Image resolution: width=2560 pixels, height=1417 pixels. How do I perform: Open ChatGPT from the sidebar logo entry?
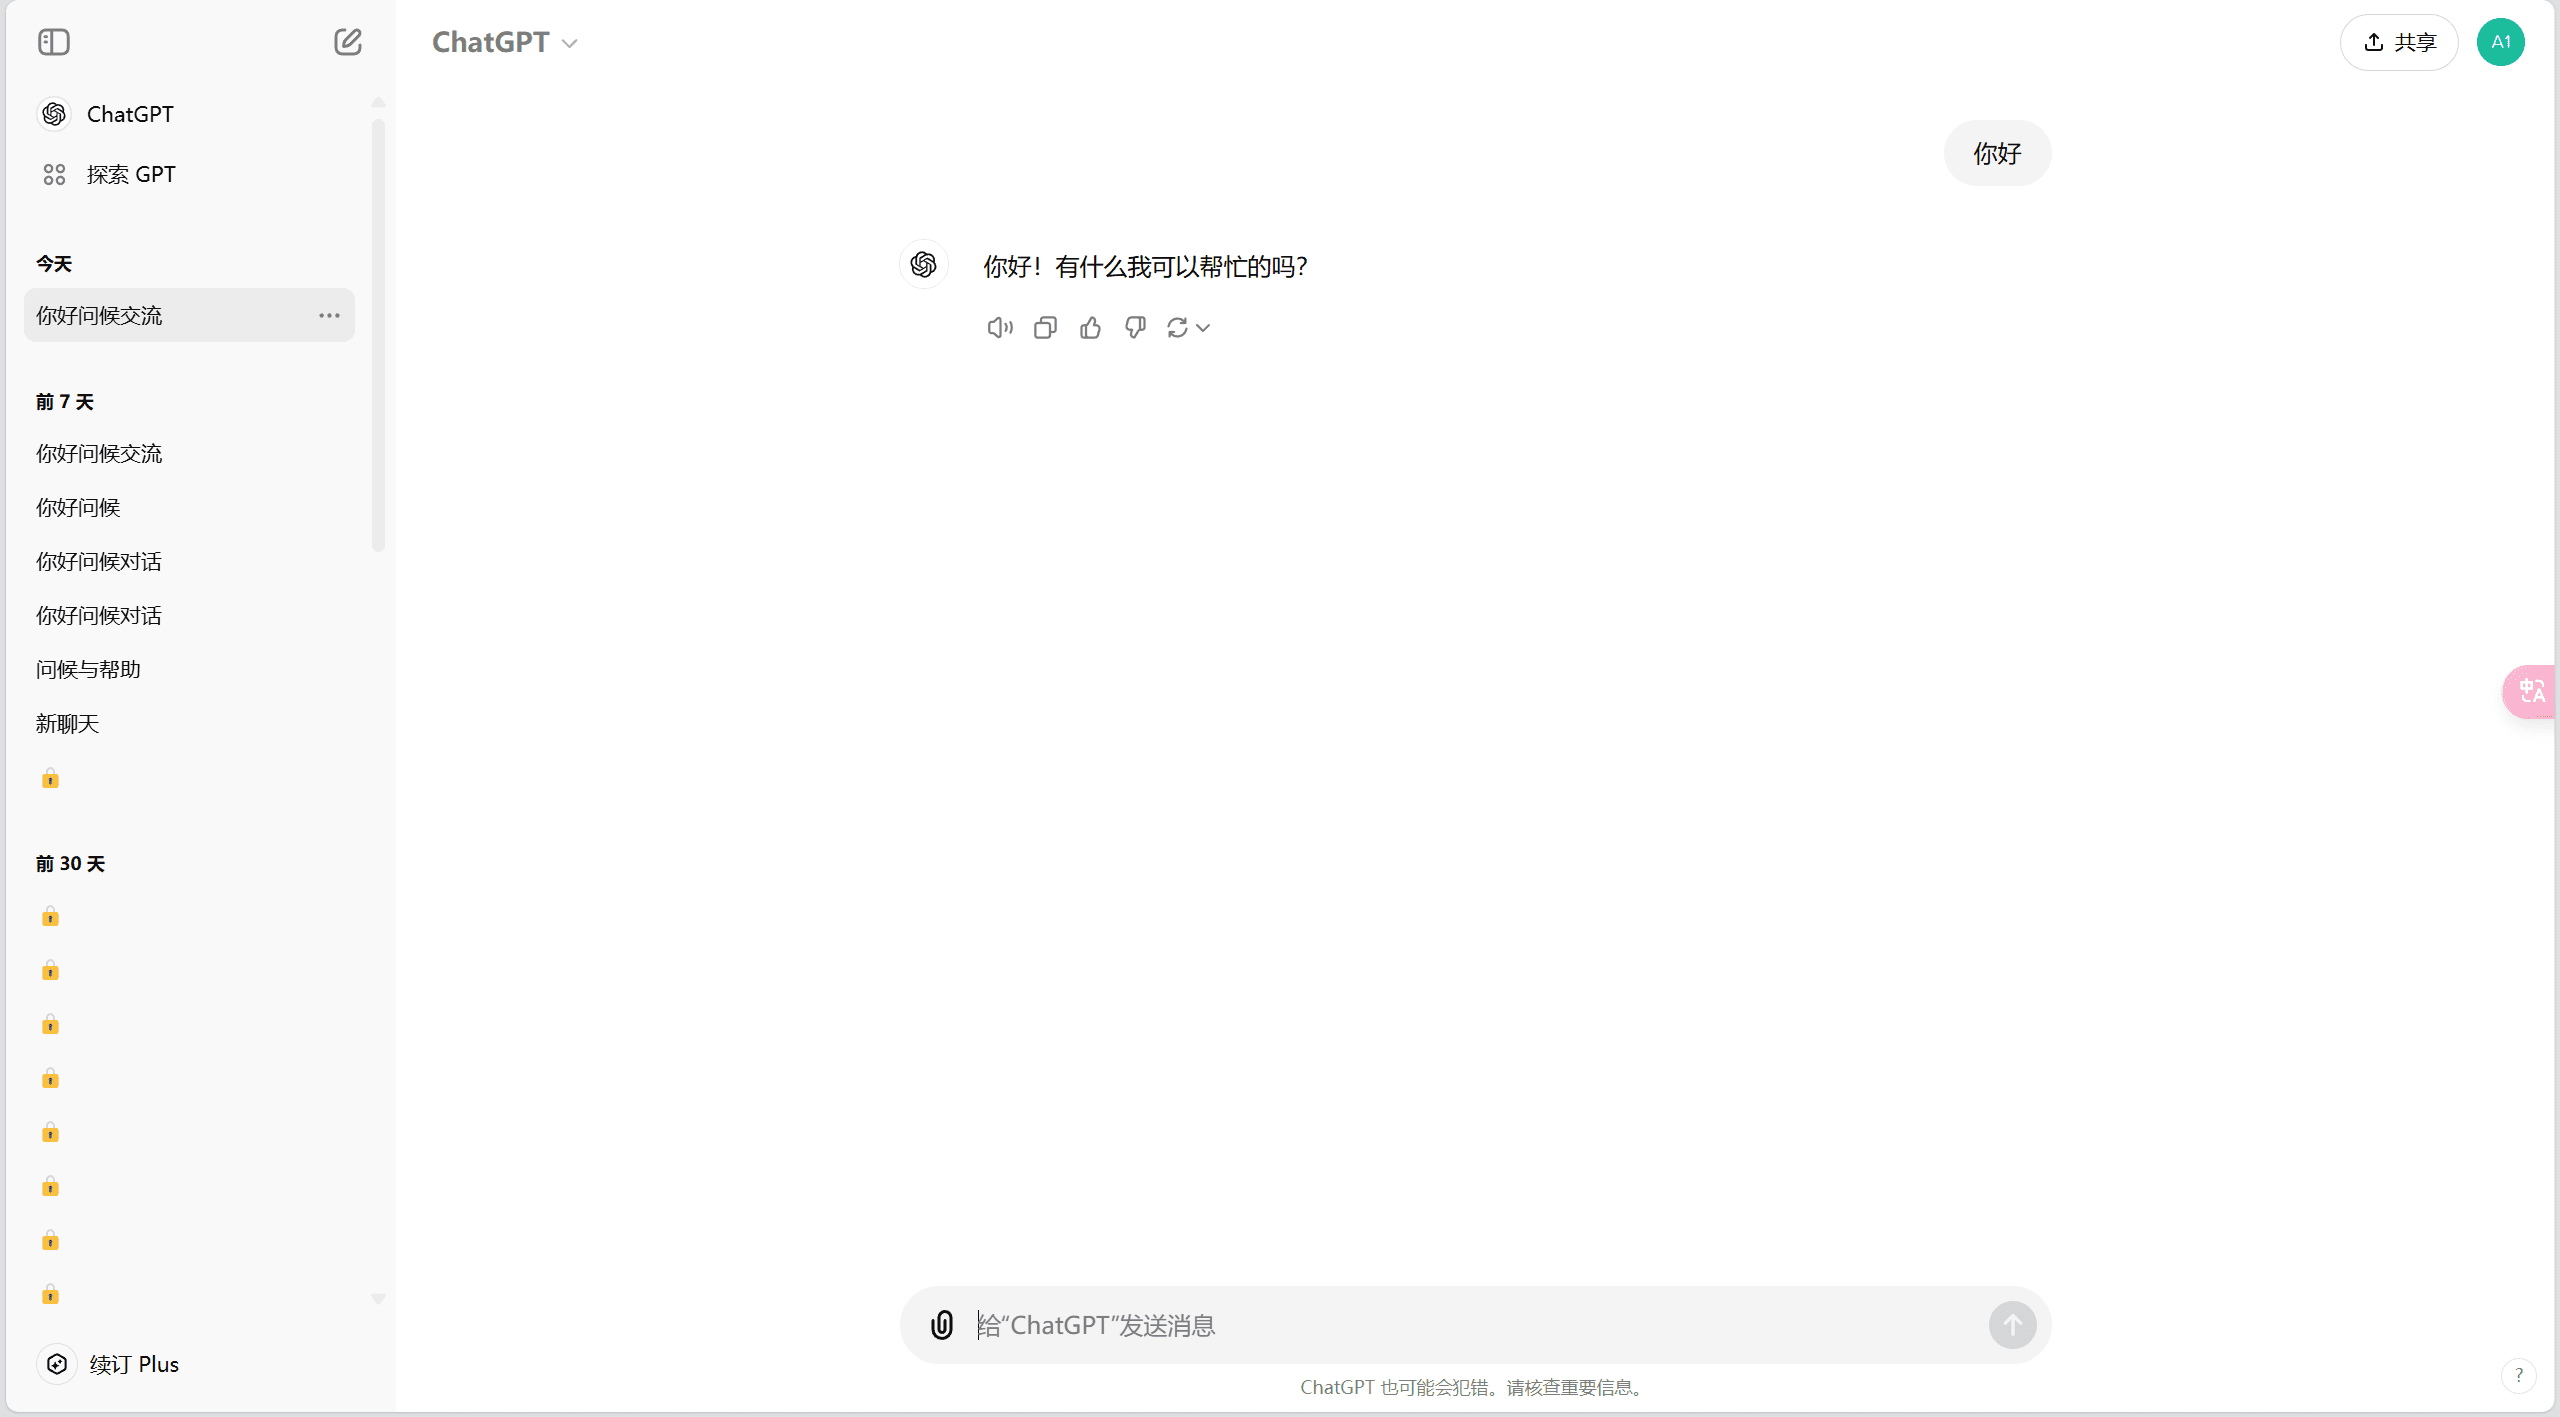(190, 114)
